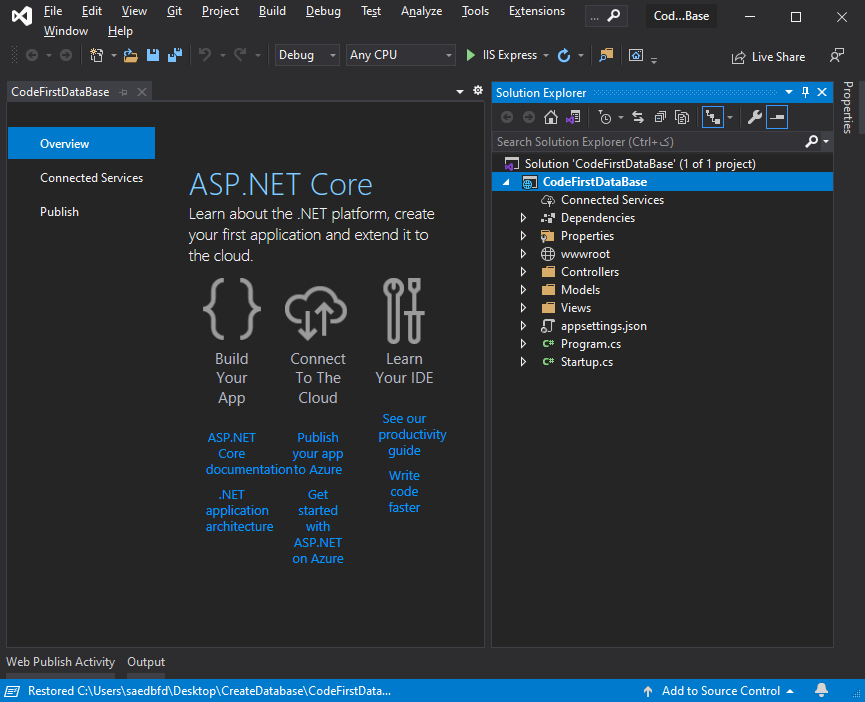Toggle Preview Selected Items
Image resolution: width=865 pixels, height=702 pixels.
777,117
